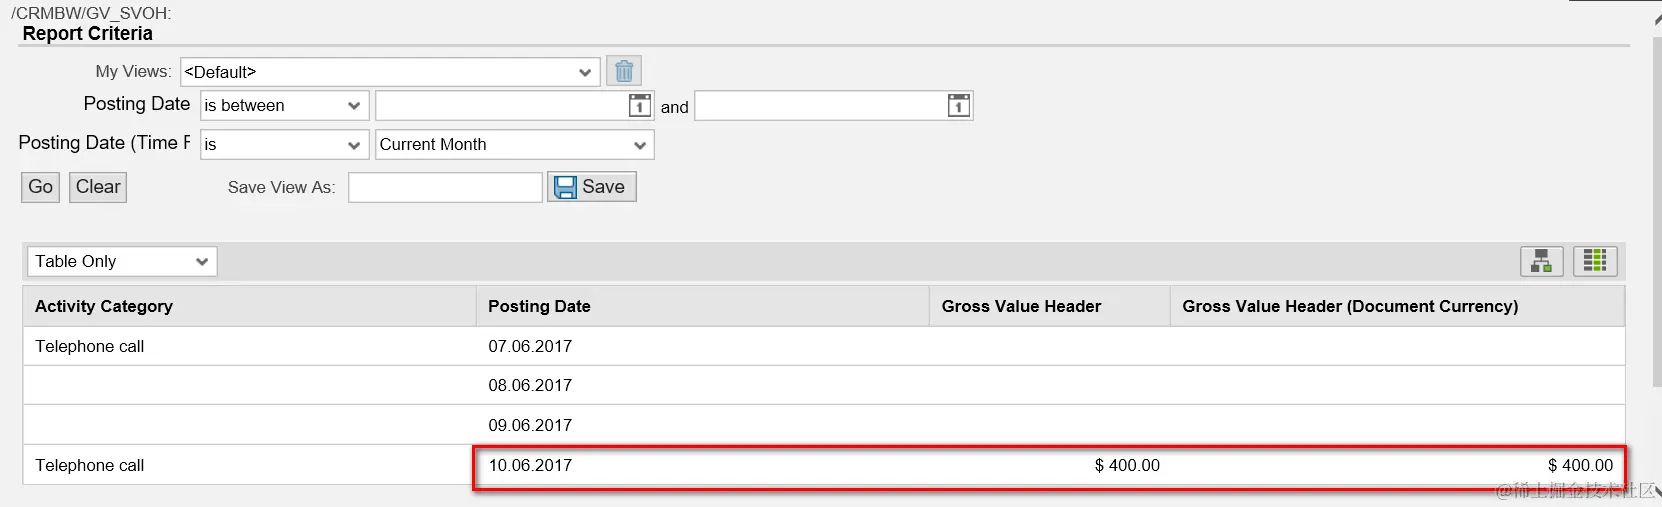Click Telephone call in the 07.06.2017 row

click(x=90, y=346)
